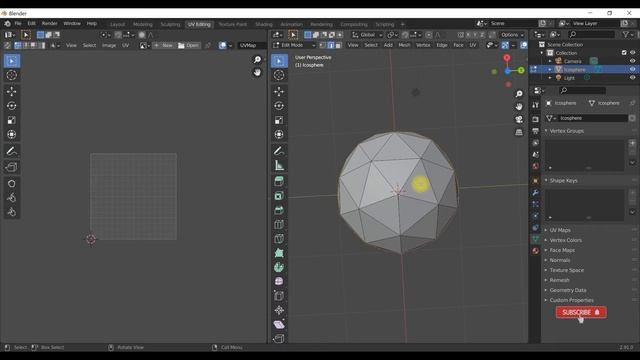Select the Bevel tool

click(x=279, y=210)
